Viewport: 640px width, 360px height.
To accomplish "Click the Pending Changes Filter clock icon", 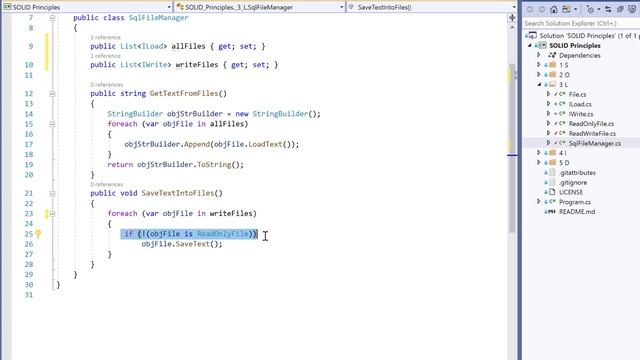I will 590,9.
